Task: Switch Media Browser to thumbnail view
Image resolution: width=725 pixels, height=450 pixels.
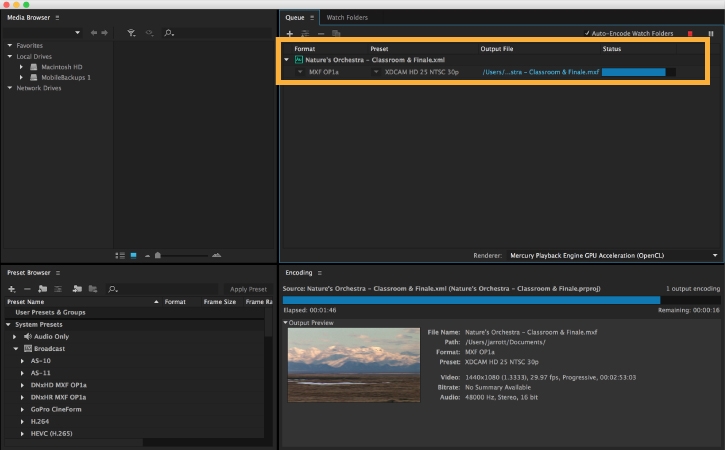Action: pos(133,255)
